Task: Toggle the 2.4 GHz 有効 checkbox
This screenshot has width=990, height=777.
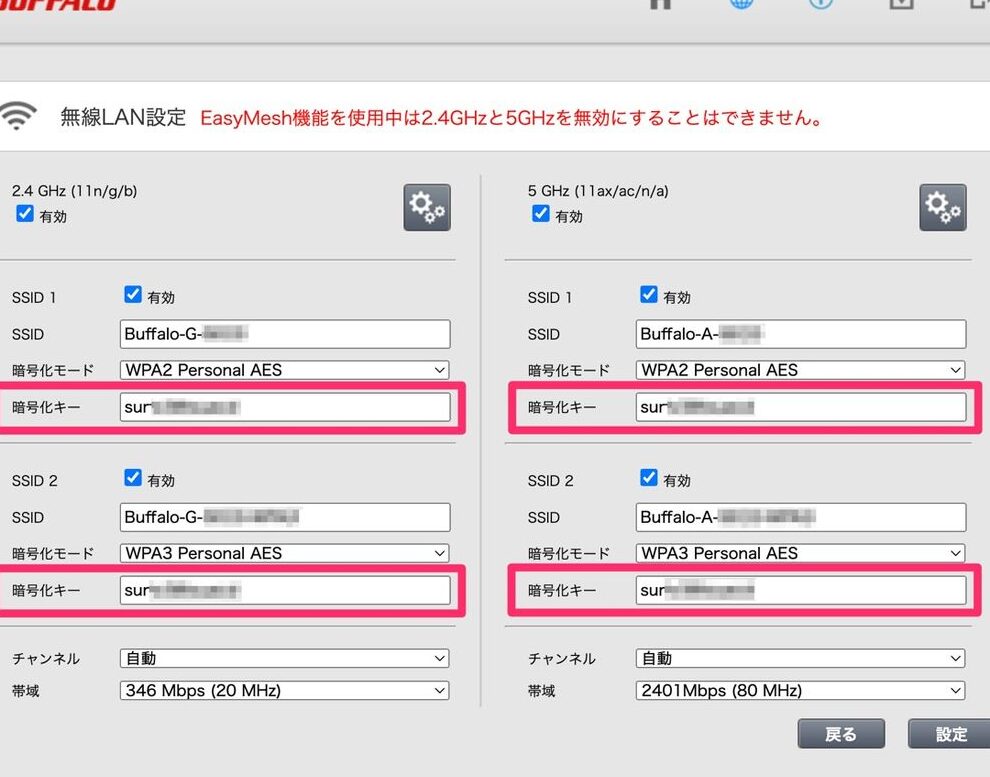Action: click(x=26, y=214)
